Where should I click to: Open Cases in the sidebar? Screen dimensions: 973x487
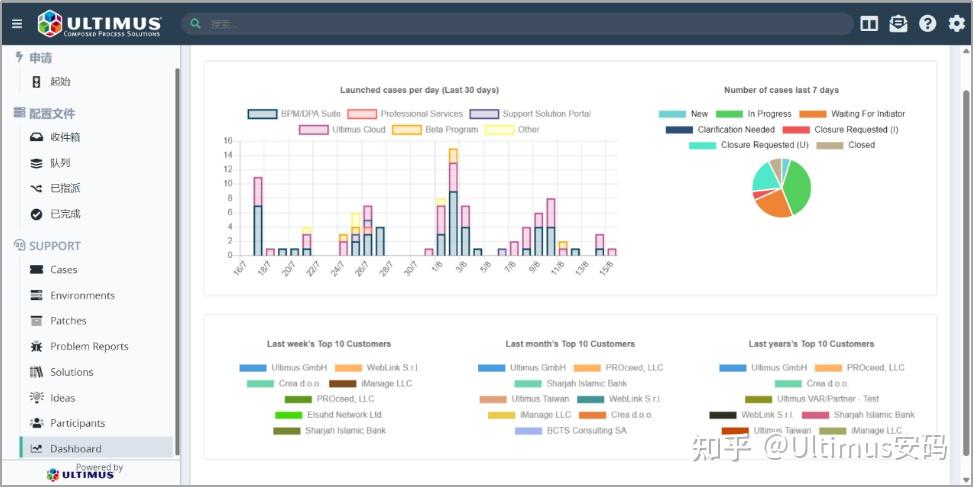(63, 270)
